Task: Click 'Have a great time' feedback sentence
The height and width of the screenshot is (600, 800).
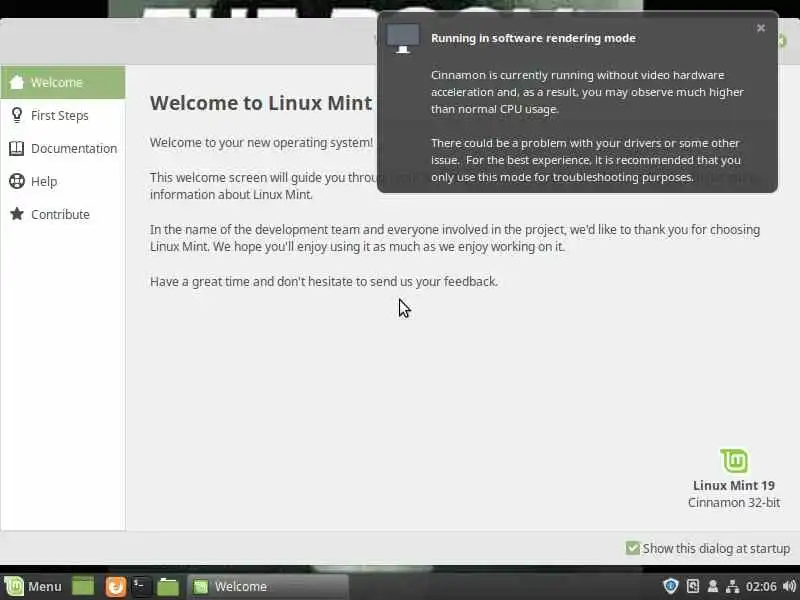Action: coord(323,282)
